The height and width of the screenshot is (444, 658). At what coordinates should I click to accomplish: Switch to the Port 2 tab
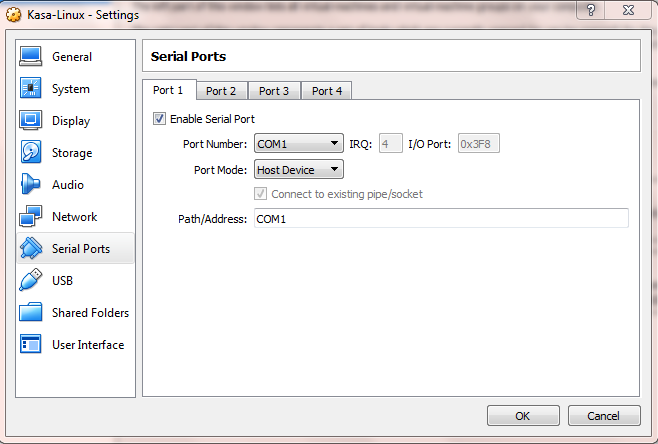point(221,91)
